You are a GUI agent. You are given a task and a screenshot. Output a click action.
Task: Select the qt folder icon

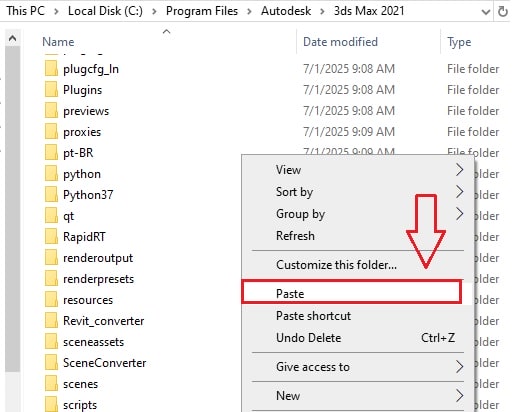click(51, 216)
